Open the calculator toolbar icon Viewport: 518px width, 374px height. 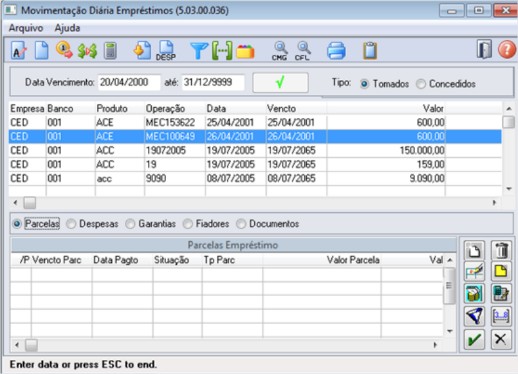(x=110, y=51)
